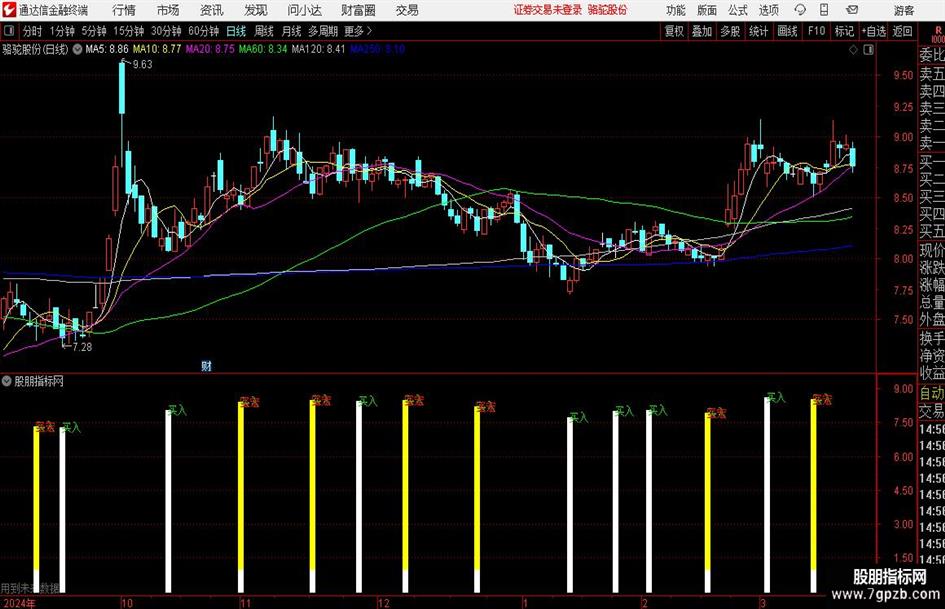Switch to the 5分钟 period tab
This screenshot has height=609, width=945.
94,31
